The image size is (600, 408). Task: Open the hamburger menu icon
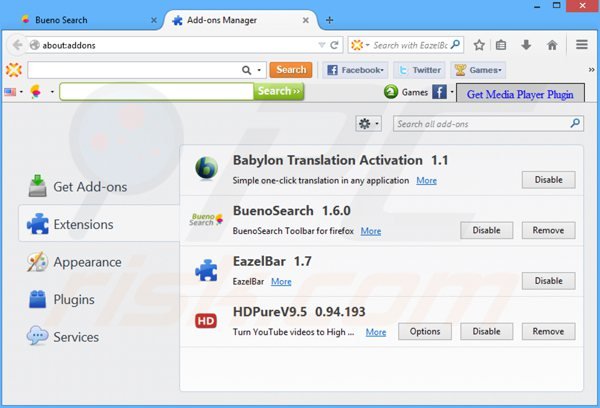coord(581,45)
